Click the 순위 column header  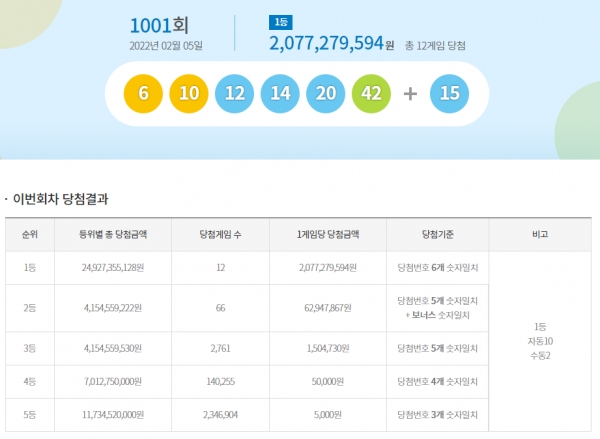30,234
